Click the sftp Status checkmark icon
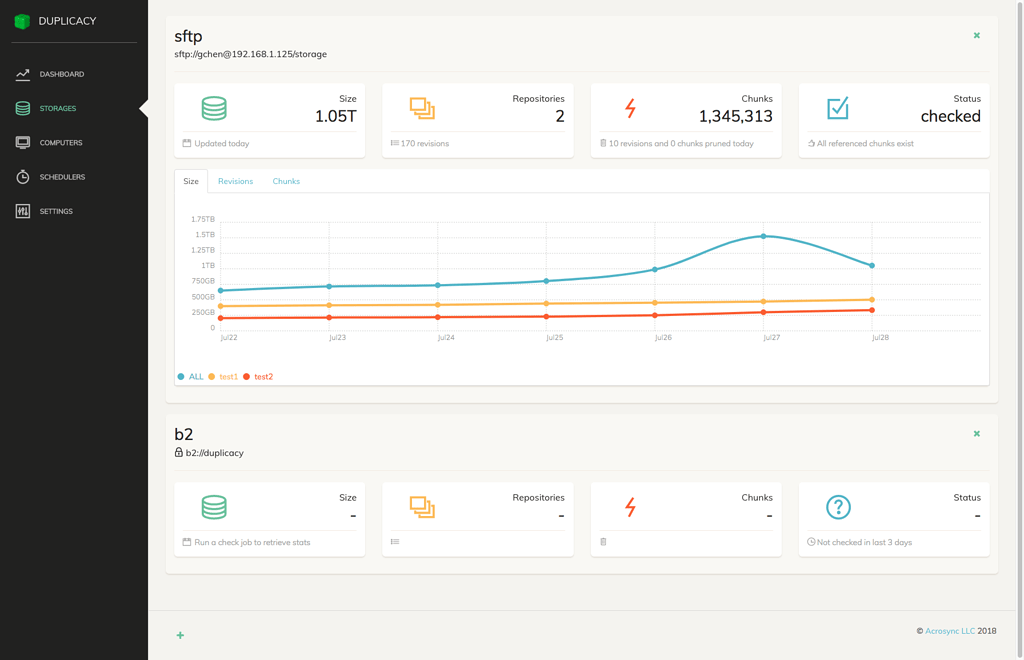 pyautogui.click(x=838, y=108)
